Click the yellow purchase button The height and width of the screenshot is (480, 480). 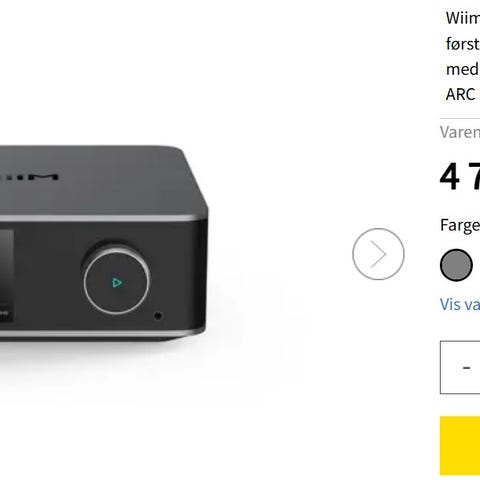pyautogui.click(x=460, y=445)
